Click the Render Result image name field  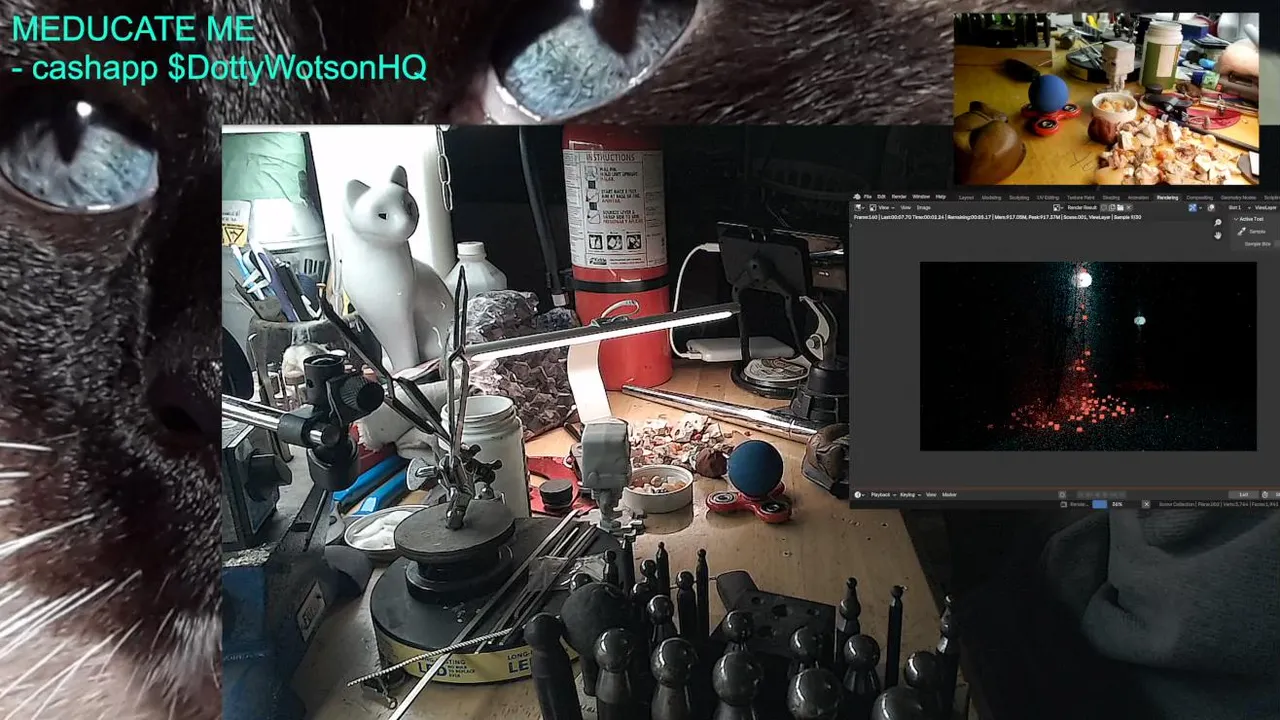(x=1082, y=208)
